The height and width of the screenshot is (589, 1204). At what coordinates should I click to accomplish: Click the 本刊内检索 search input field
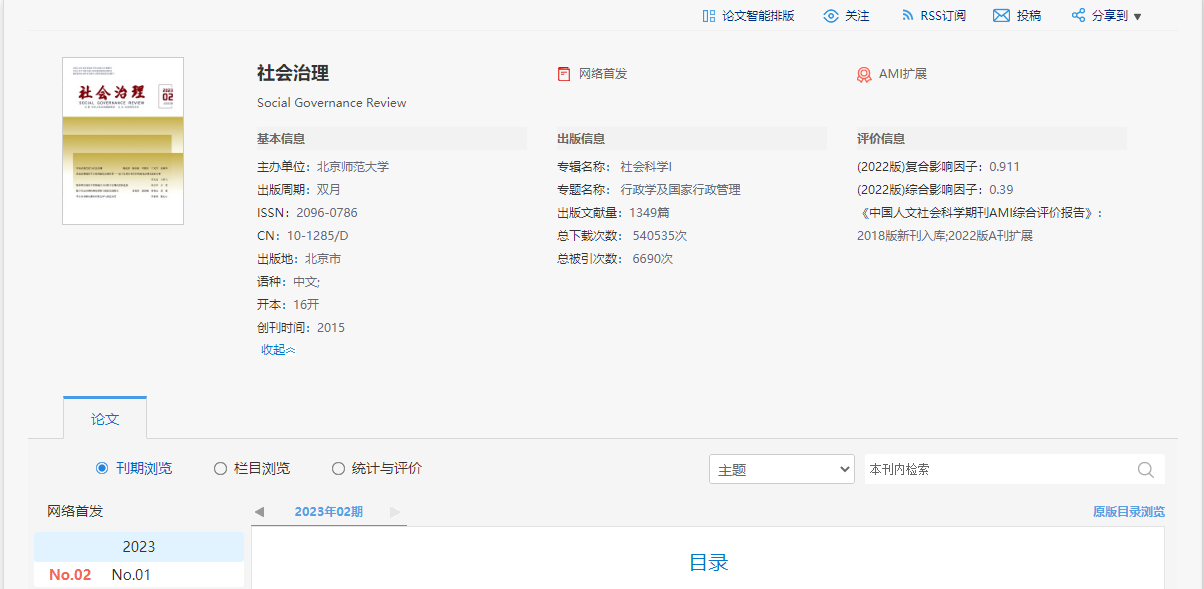(x=998, y=469)
